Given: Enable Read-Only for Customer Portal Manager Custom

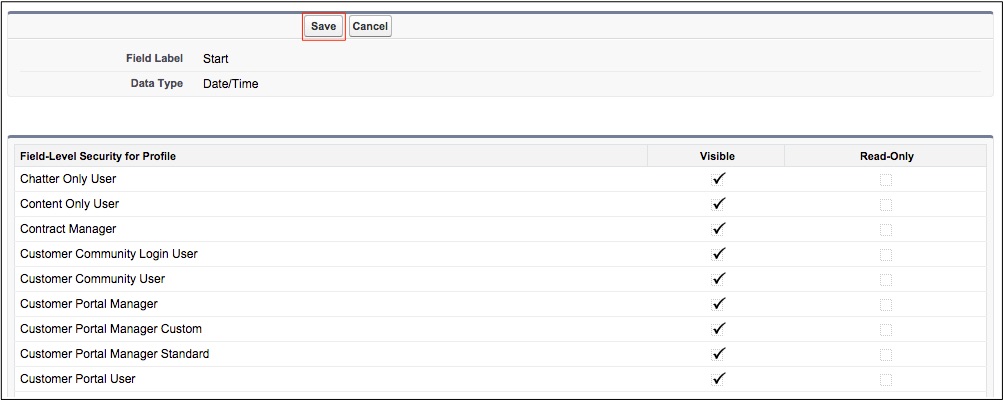Looking at the screenshot, I should click(886, 330).
